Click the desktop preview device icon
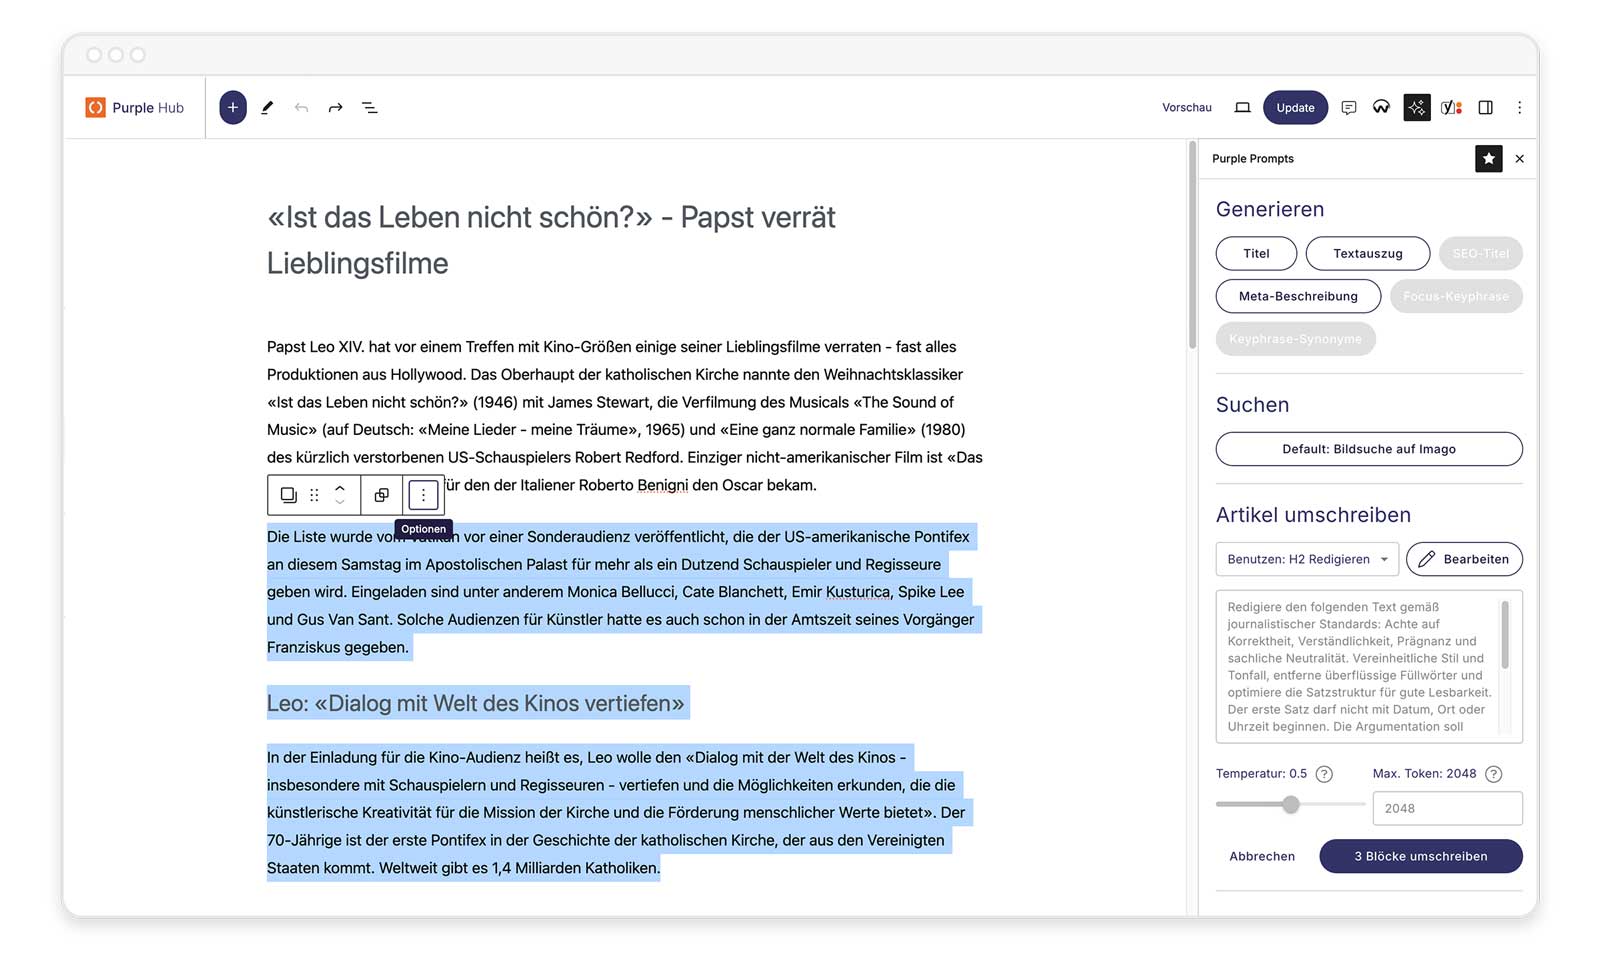Image resolution: width=1600 pixels, height=960 pixels. coord(1242,107)
